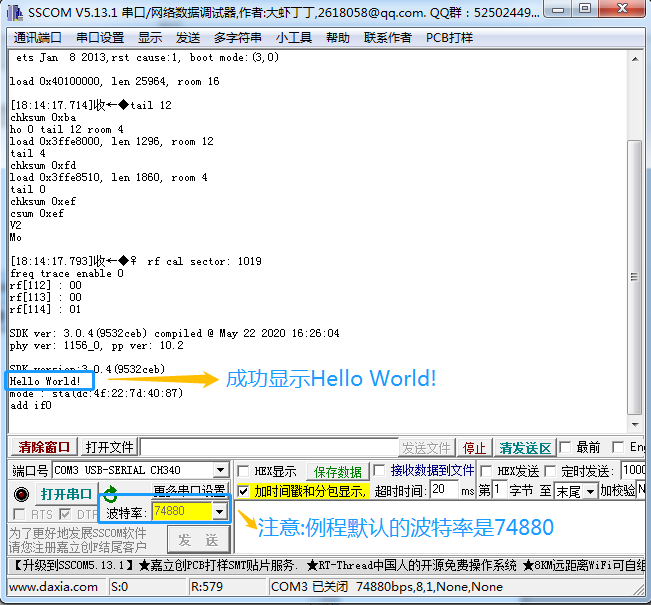The image size is (651, 605).
Task: Click the 发送文件 button
Action: pyautogui.click(x=426, y=448)
